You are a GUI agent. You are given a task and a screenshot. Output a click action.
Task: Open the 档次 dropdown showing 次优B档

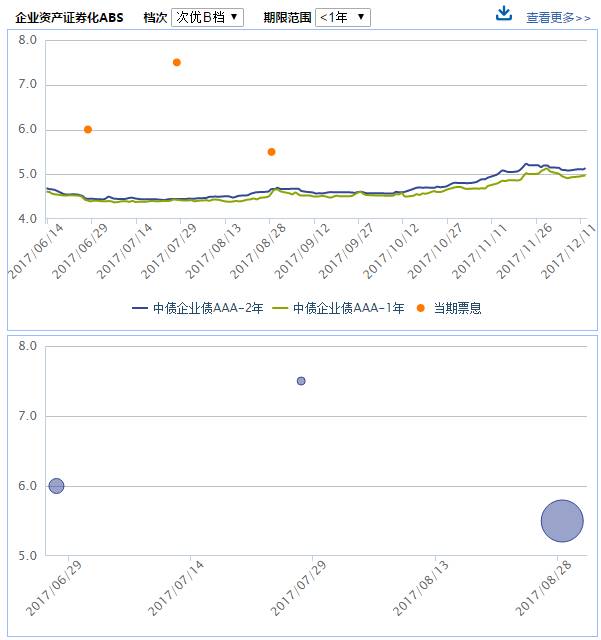tap(207, 17)
